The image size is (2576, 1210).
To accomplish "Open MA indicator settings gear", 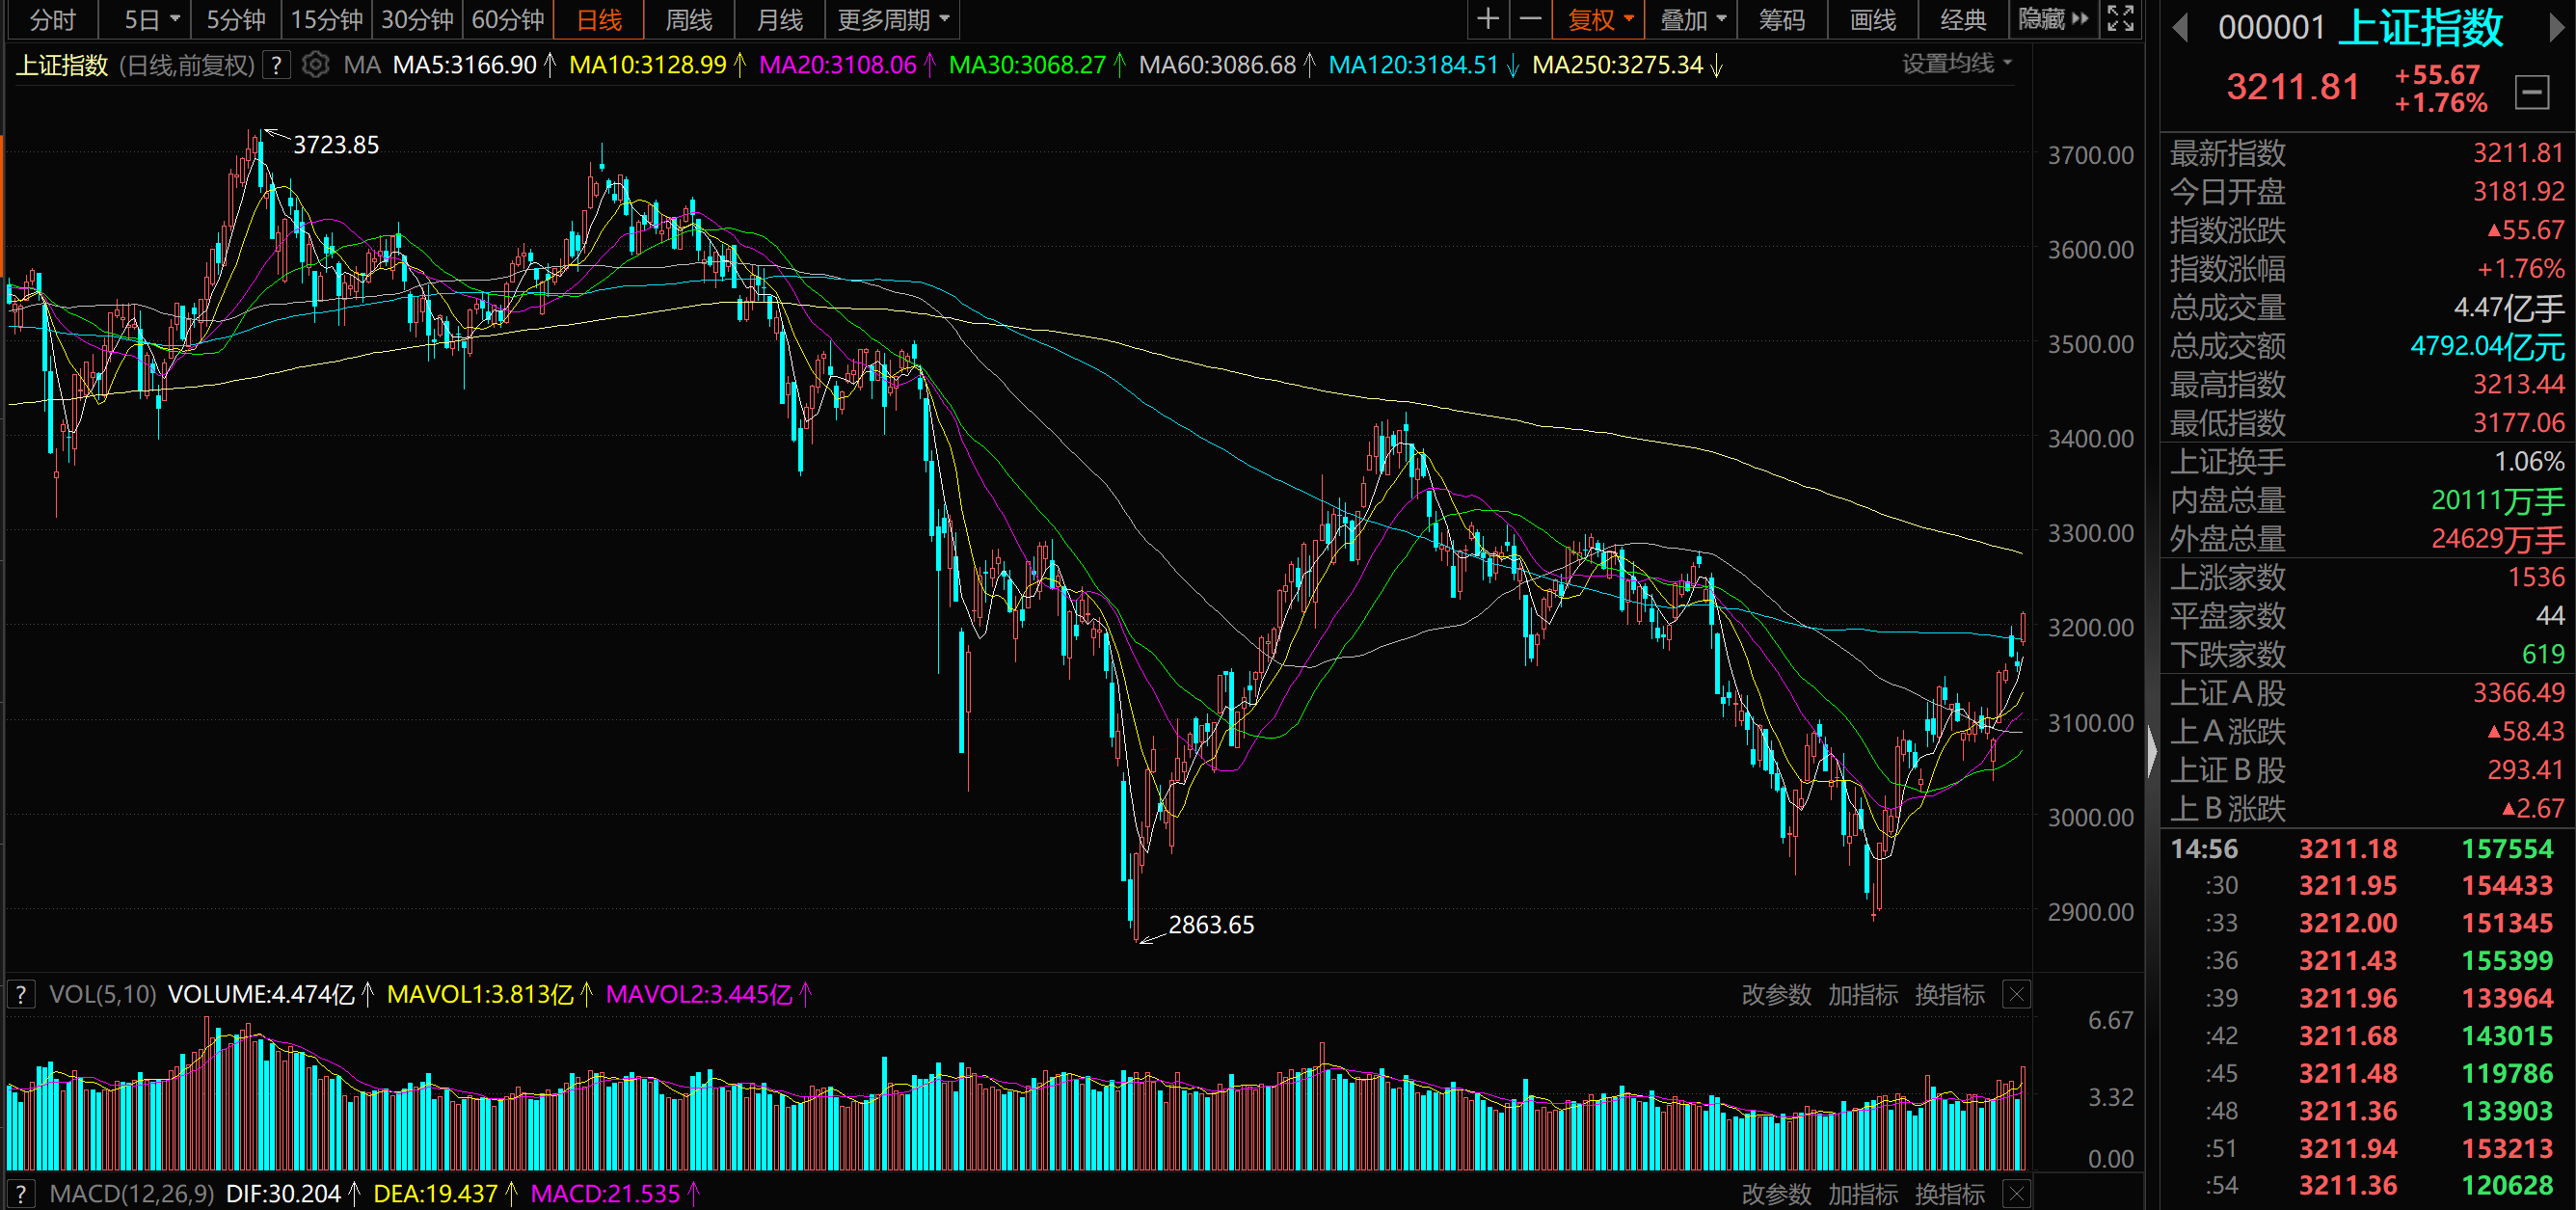I will coord(315,65).
